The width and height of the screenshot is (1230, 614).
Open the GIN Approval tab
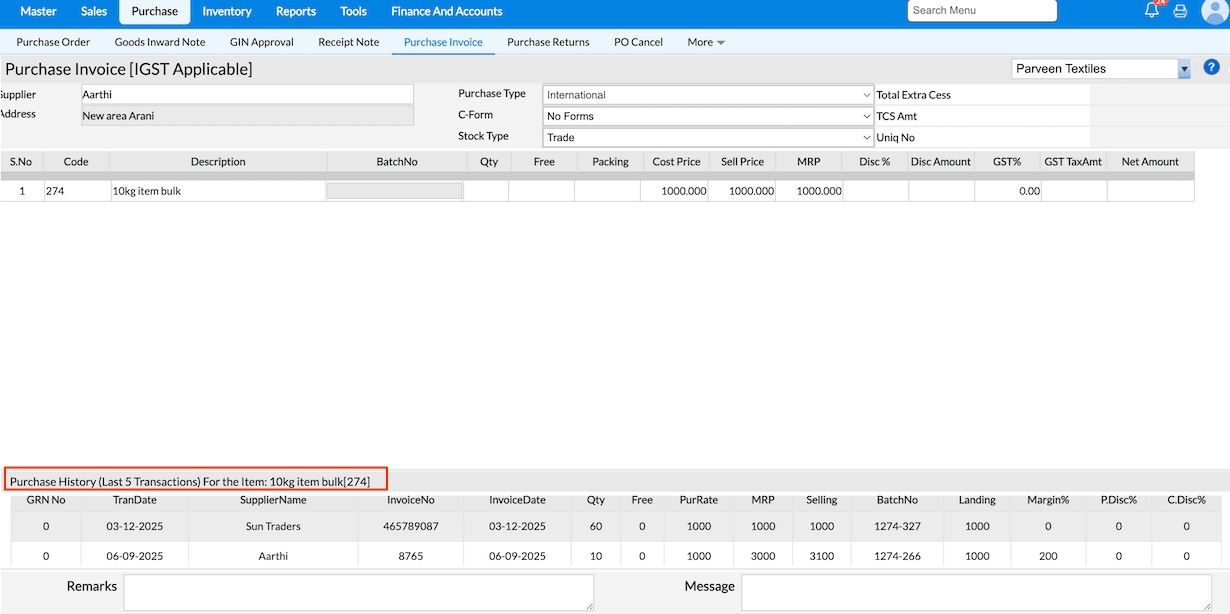pyautogui.click(x=262, y=42)
